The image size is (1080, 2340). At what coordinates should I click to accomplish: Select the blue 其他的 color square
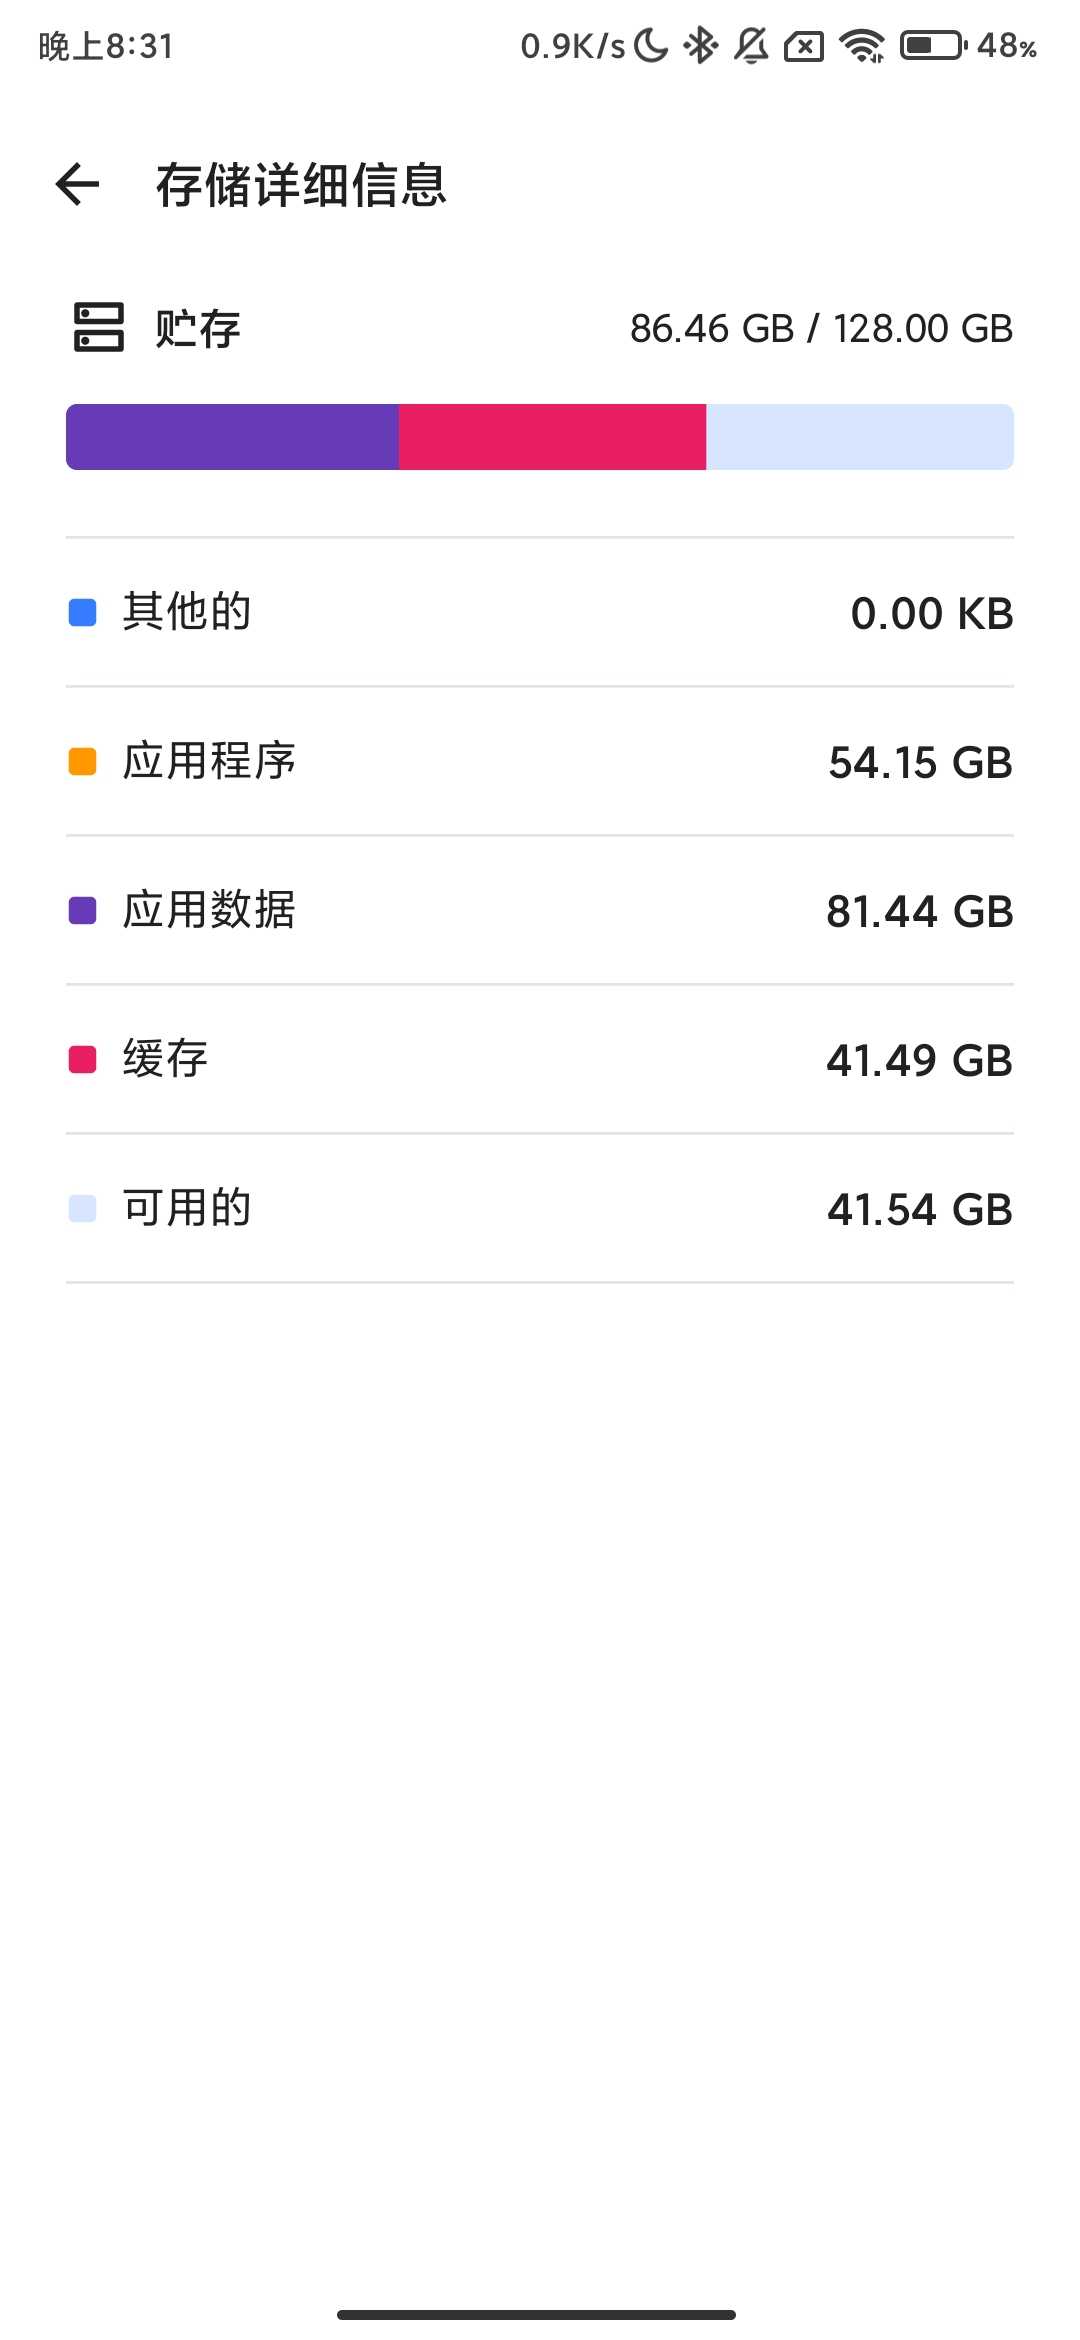(82, 612)
